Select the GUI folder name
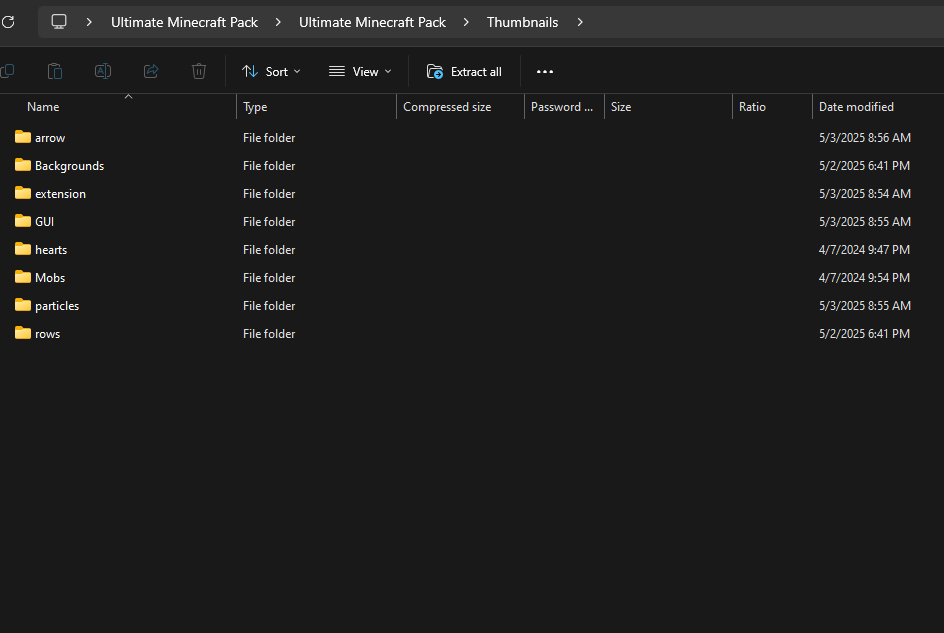The image size is (944, 633). point(45,222)
